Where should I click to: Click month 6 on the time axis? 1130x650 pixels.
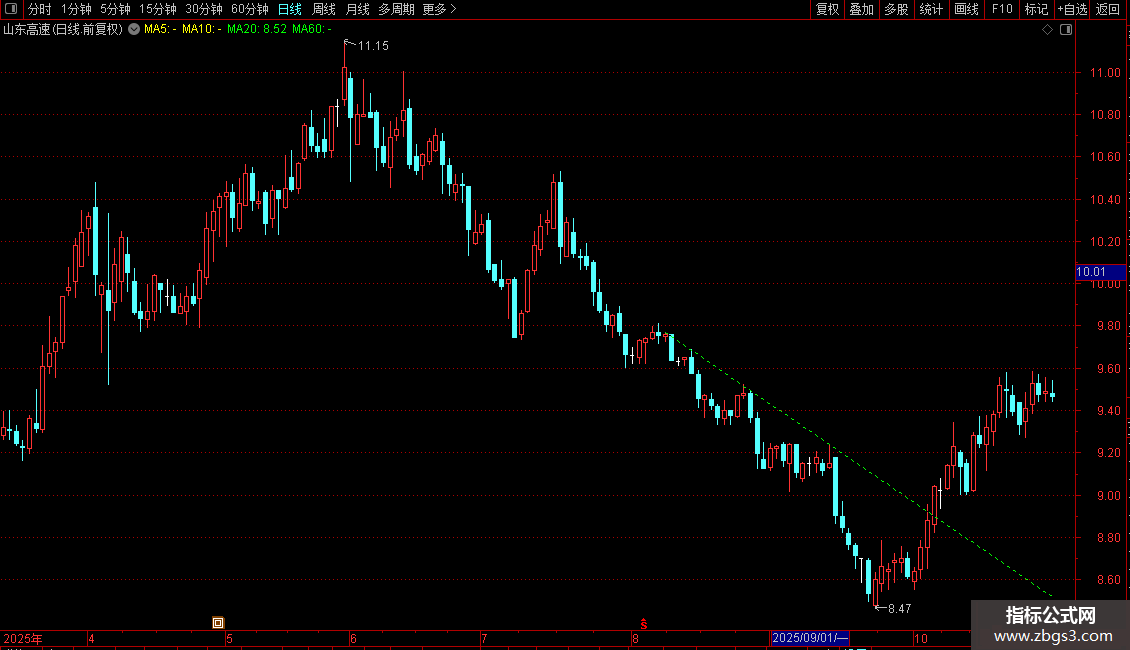point(353,638)
